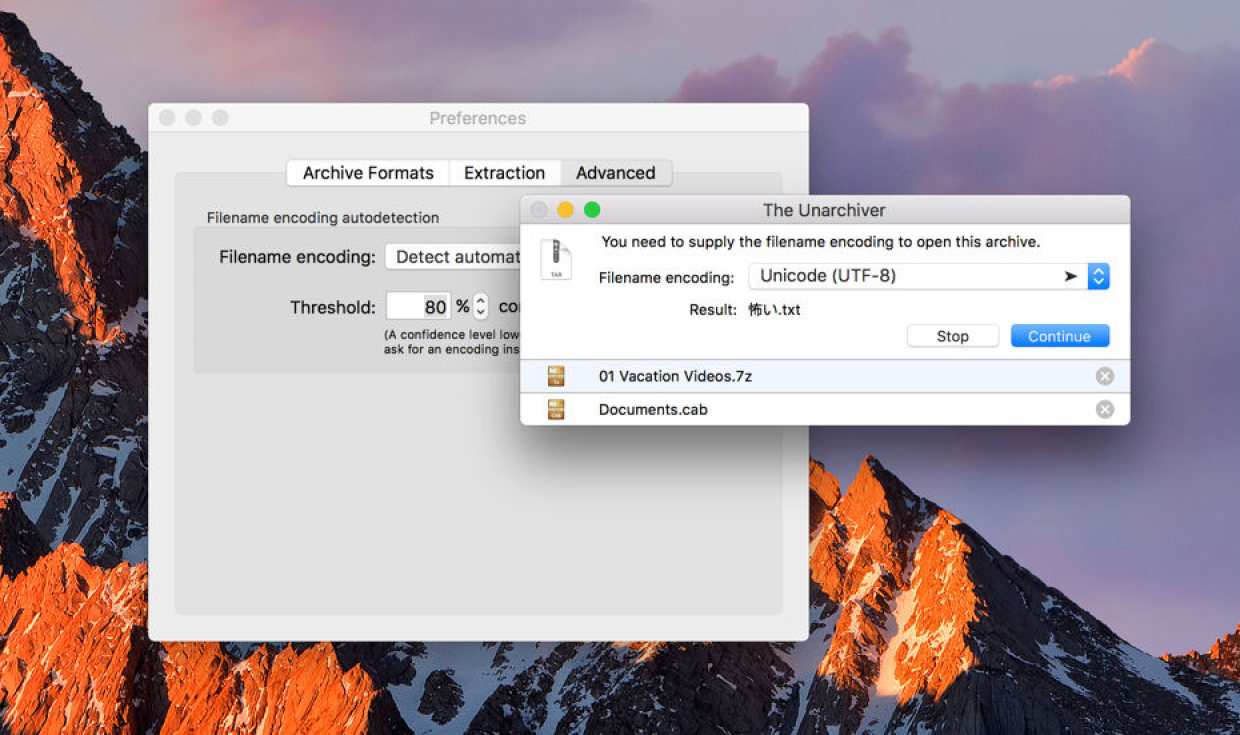1240x735 pixels.
Task: Click the 01 Vacation Videos.7z archive icon
Action: coord(556,376)
